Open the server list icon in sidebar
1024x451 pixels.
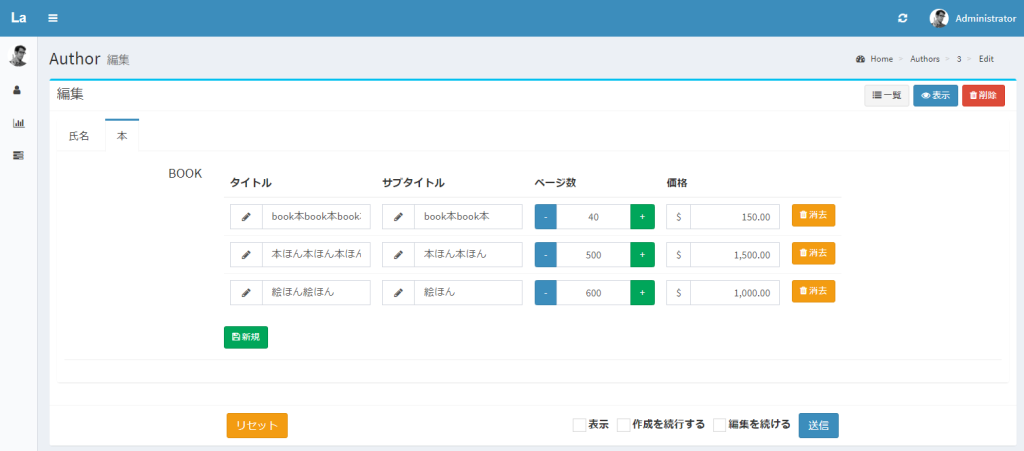[x=18, y=156]
